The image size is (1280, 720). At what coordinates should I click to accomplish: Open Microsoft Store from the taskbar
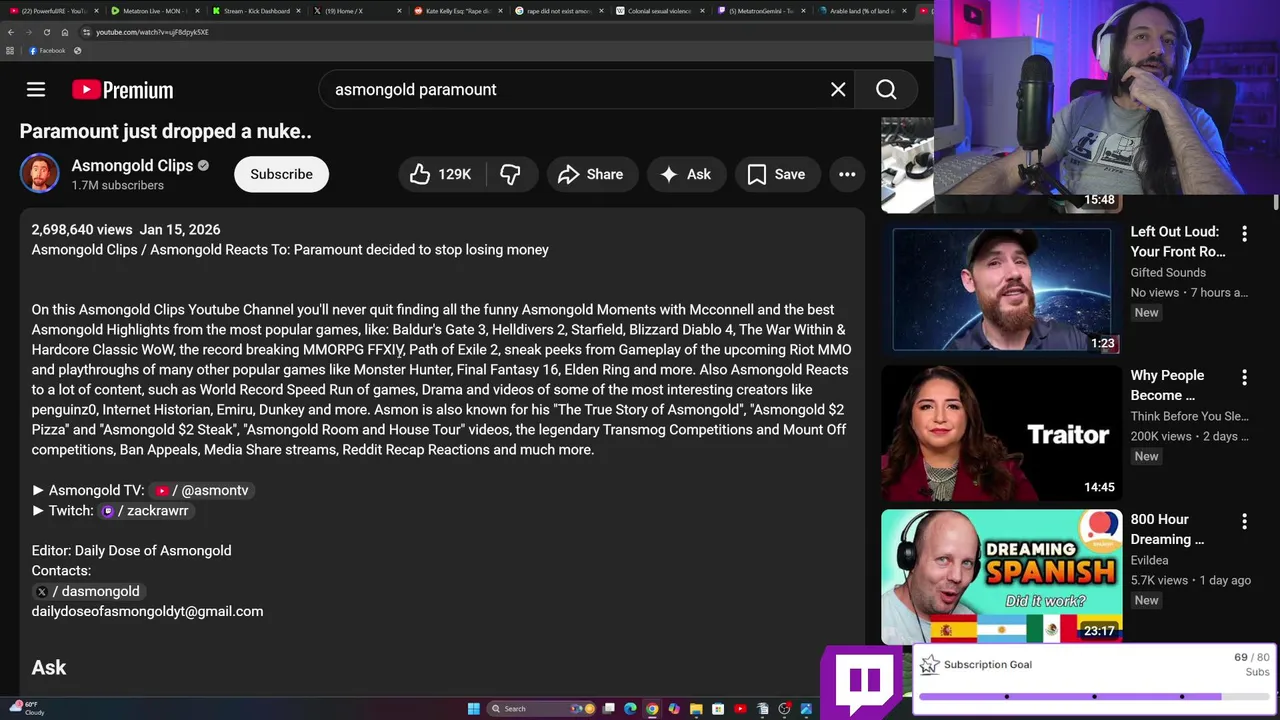pos(718,709)
